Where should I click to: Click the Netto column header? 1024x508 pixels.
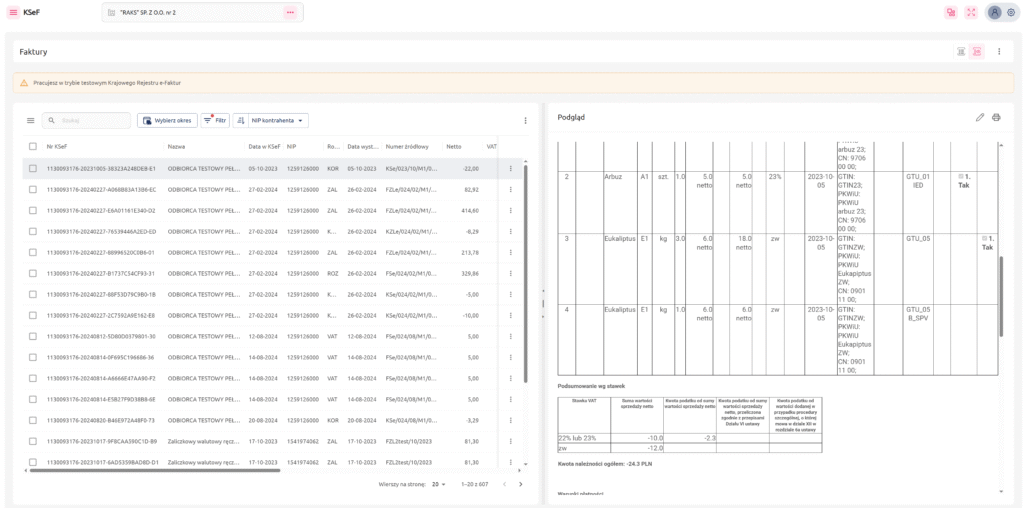click(x=454, y=146)
